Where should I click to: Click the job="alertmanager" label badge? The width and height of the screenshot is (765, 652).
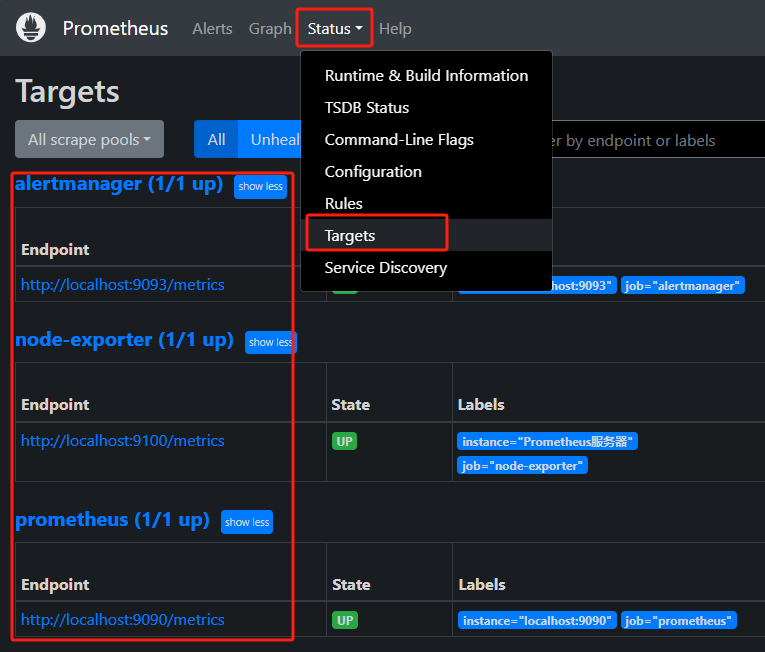pos(683,285)
